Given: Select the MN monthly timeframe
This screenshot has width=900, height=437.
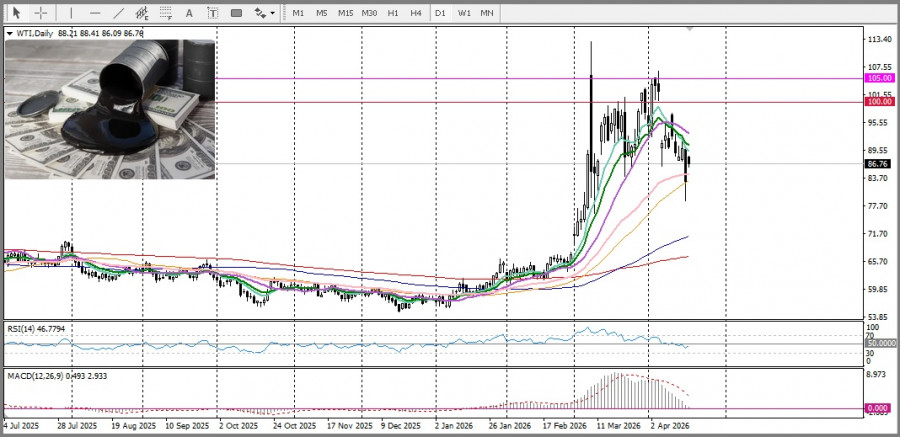Looking at the screenshot, I should 487,13.
